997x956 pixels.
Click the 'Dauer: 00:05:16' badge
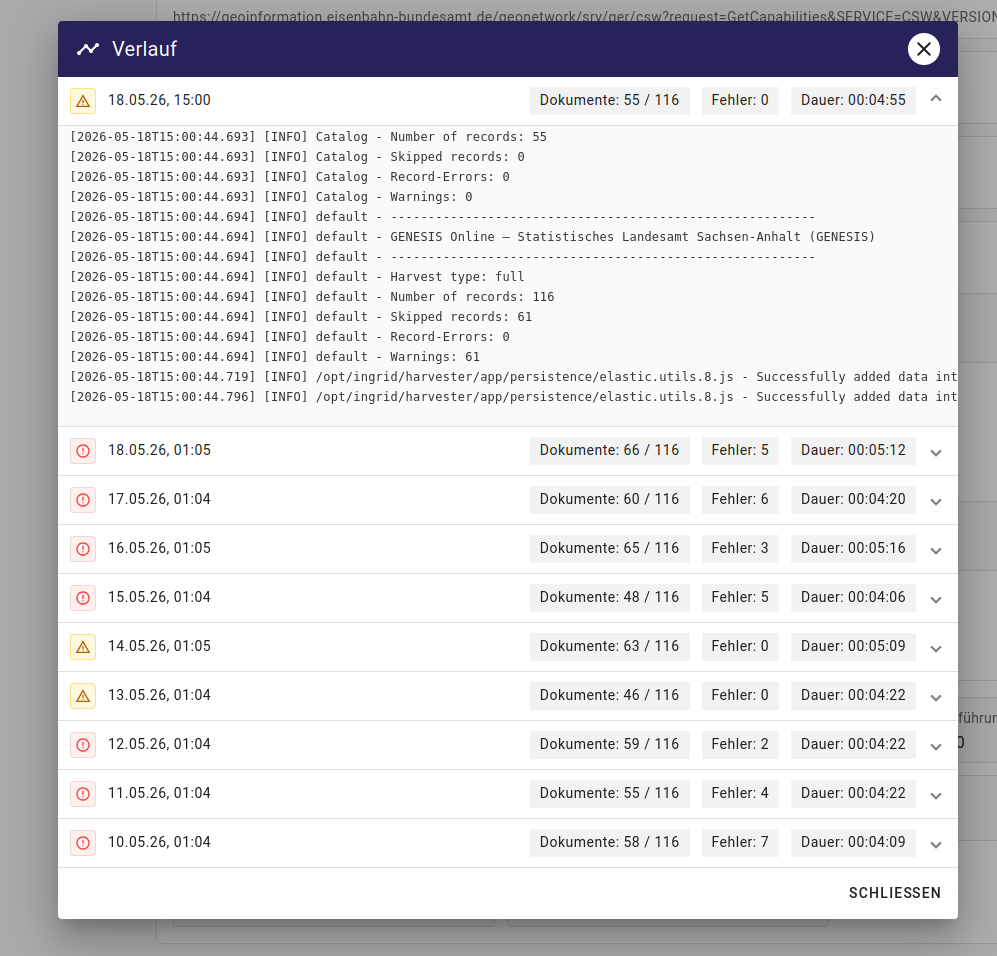pyautogui.click(x=853, y=548)
